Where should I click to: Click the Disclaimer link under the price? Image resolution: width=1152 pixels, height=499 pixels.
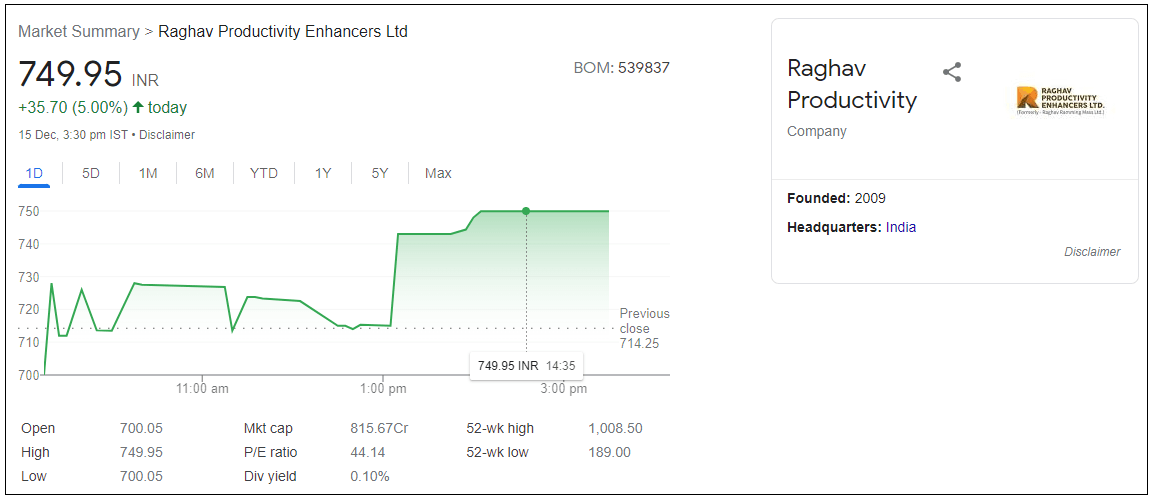pyautogui.click(x=167, y=135)
